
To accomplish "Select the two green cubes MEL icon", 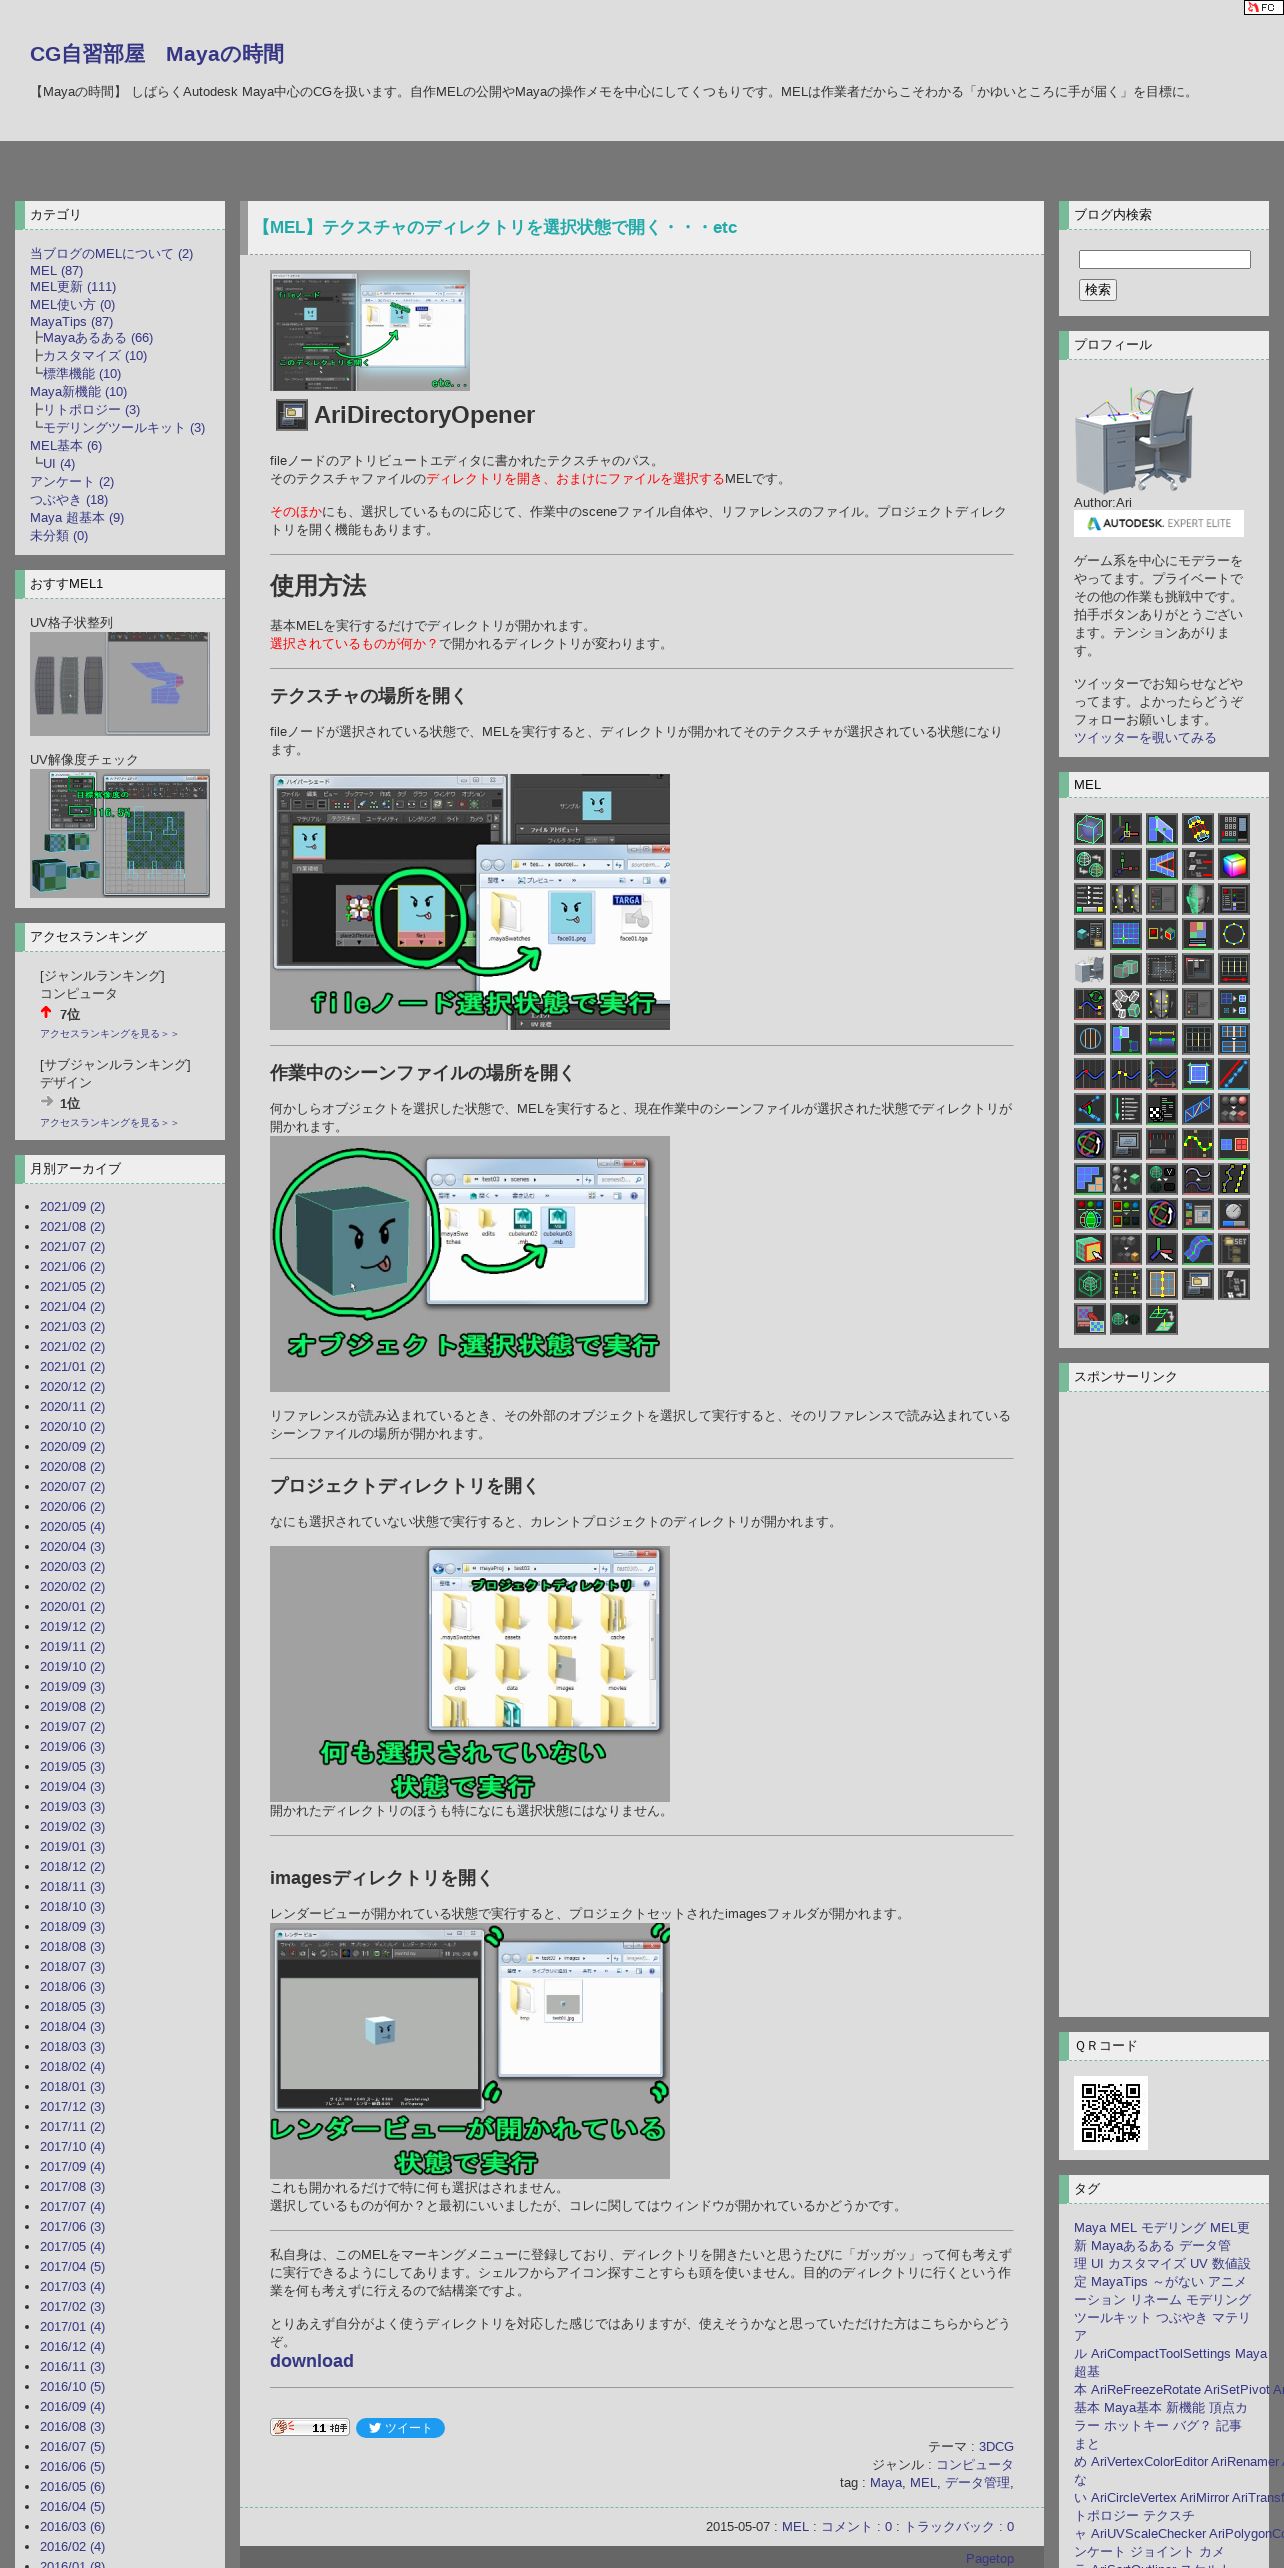I will point(1126,969).
